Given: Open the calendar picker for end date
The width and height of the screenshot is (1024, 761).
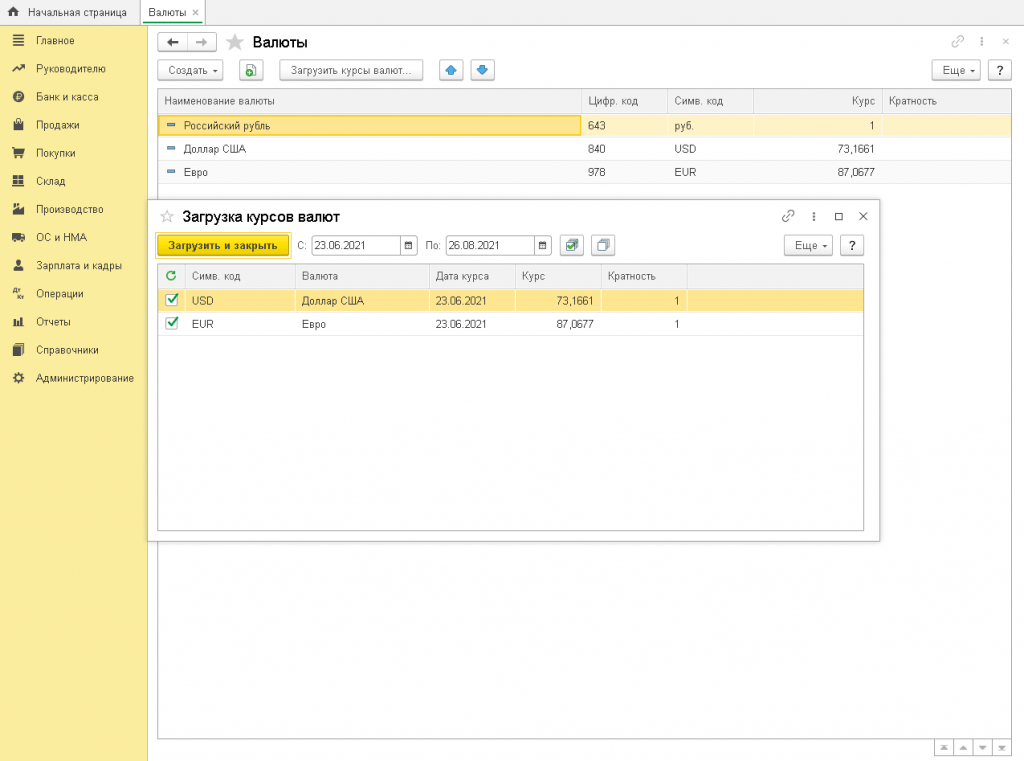Looking at the screenshot, I should click(543, 245).
